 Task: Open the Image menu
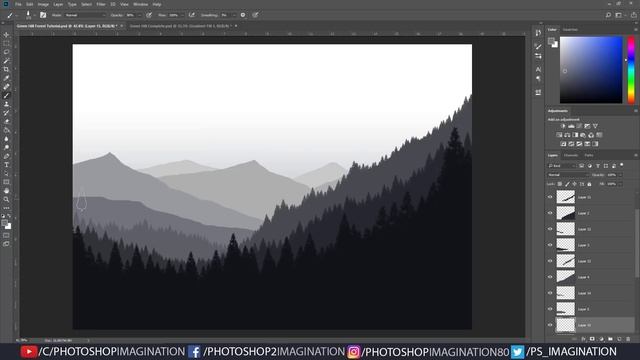click(43, 4)
